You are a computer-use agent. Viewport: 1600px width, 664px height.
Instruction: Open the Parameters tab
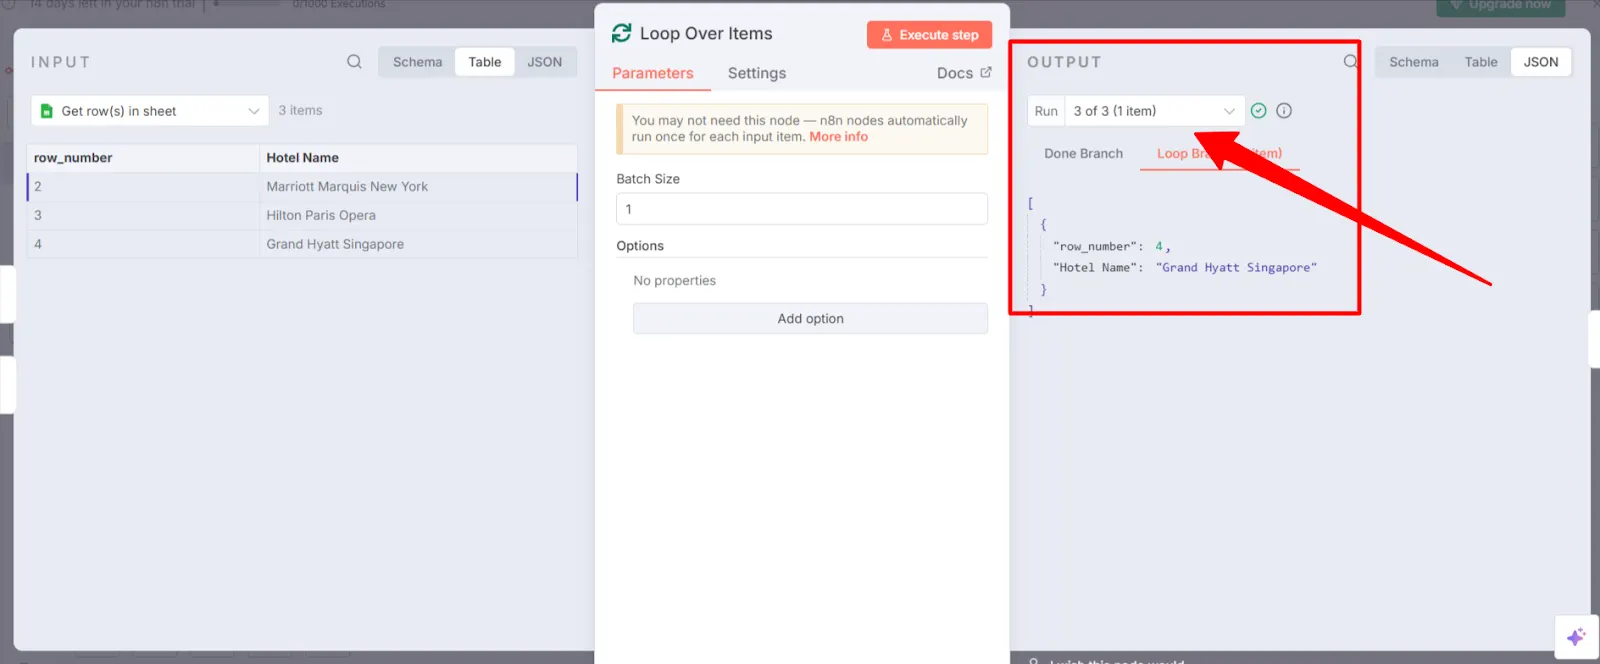[x=653, y=73]
